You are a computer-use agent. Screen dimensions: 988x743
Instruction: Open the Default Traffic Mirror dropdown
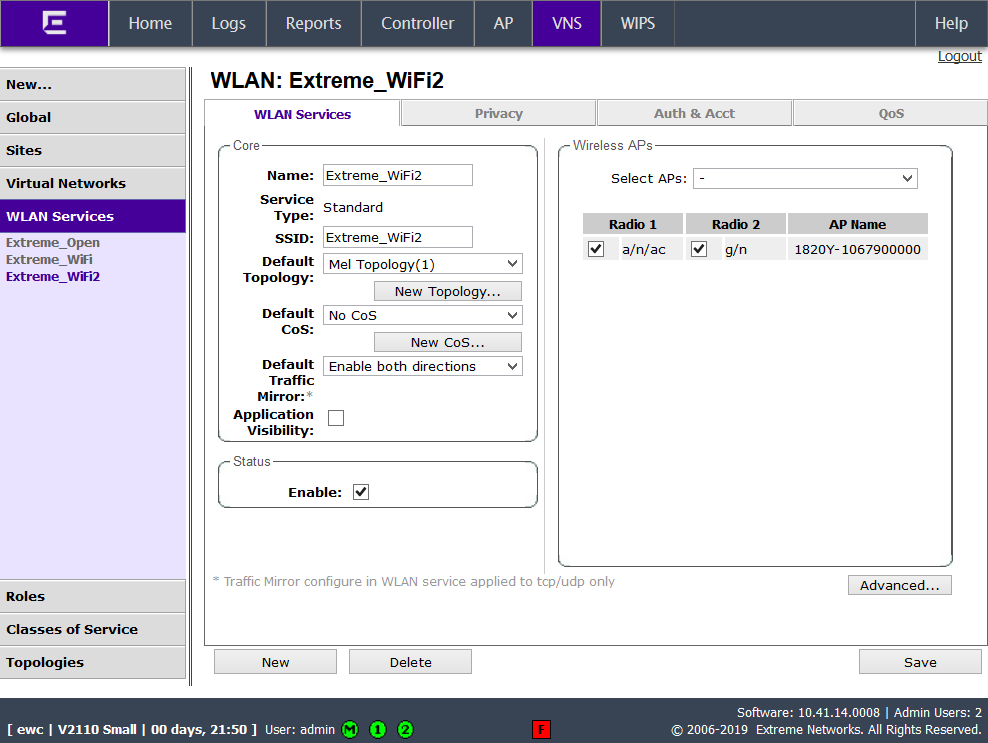pos(423,366)
